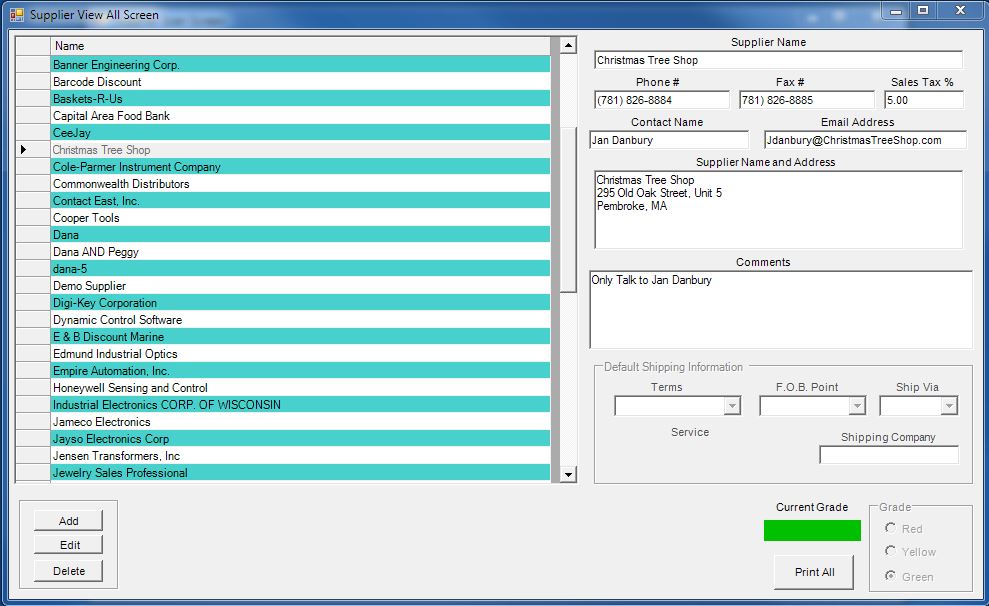
Task: Click the row header beside Cooper Tools
Action: (33, 218)
